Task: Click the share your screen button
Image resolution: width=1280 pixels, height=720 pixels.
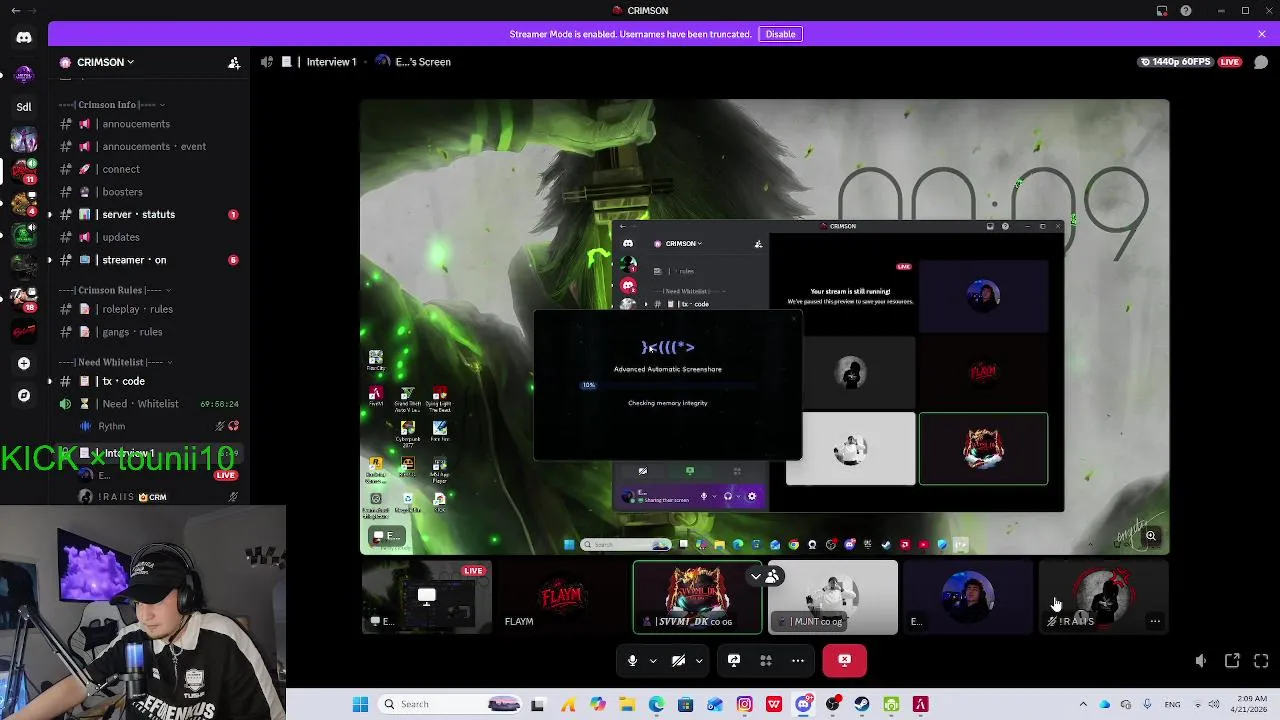Action: tap(734, 660)
